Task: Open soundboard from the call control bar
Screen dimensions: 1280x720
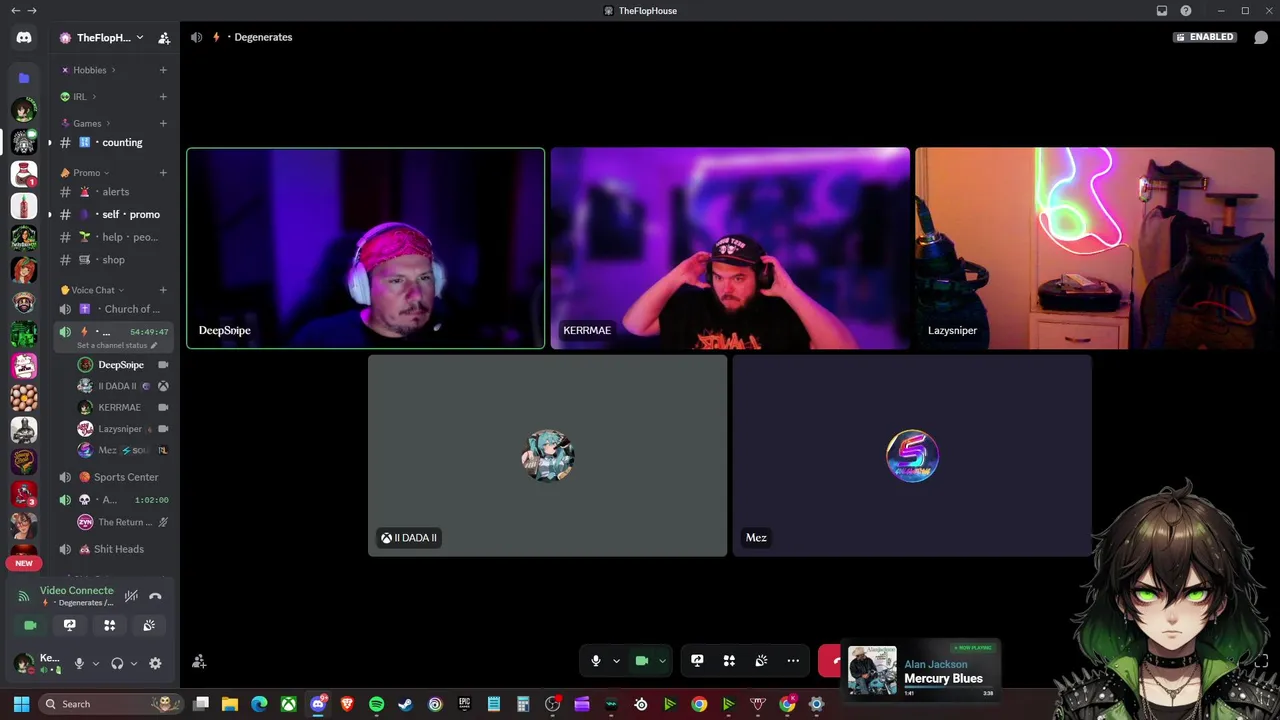Action: [x=761, y=661]
